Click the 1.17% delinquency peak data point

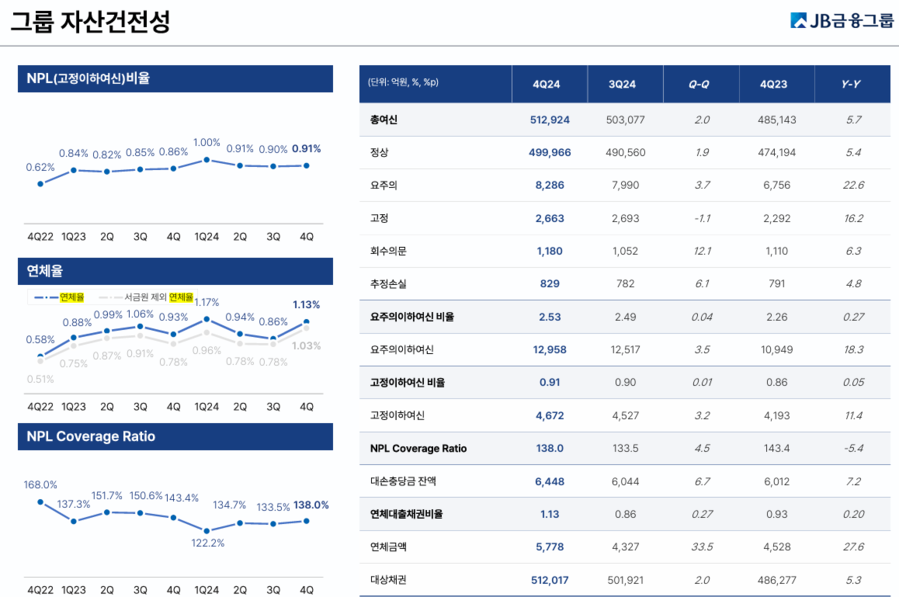tap(206, 319)
